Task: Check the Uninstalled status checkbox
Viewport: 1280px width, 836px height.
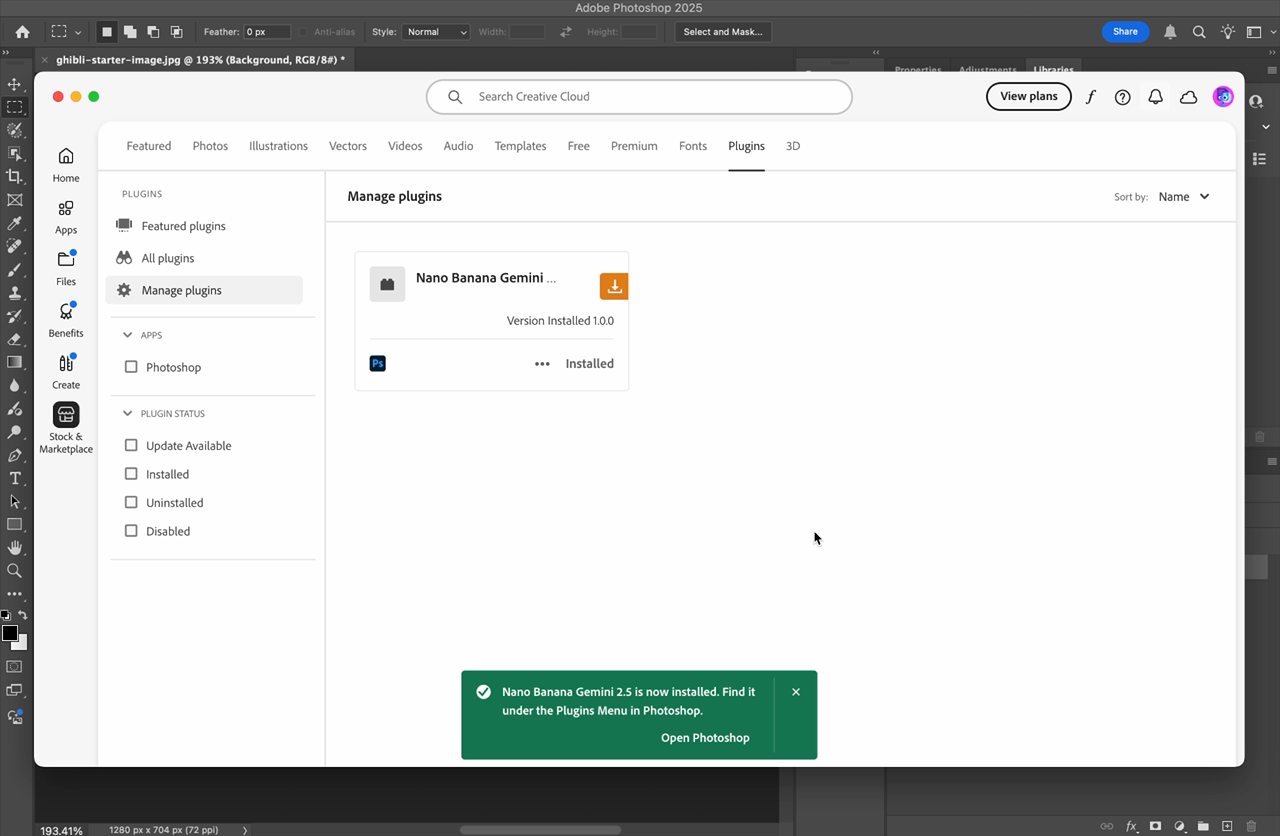Action: (131, 502)
